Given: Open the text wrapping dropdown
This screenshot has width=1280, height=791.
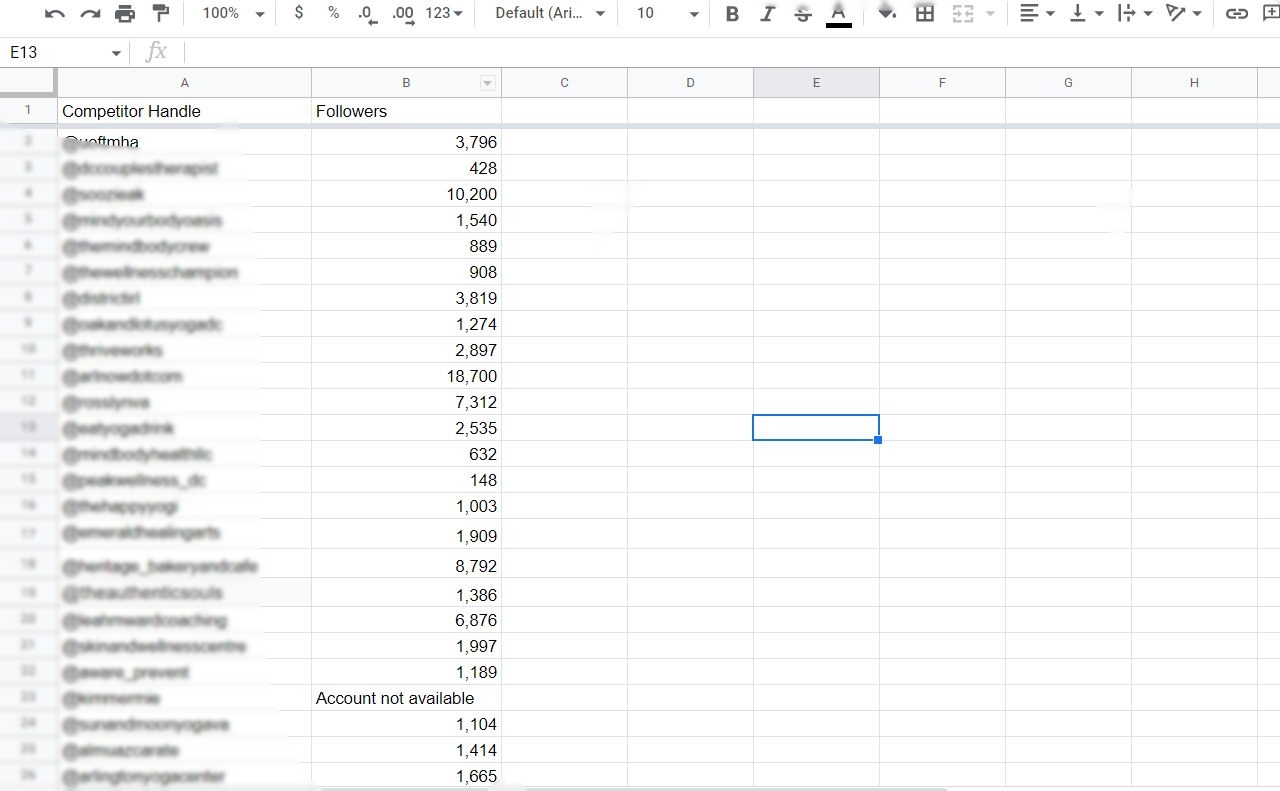Looking at the screenshot, I should [x=1134, y=13].
